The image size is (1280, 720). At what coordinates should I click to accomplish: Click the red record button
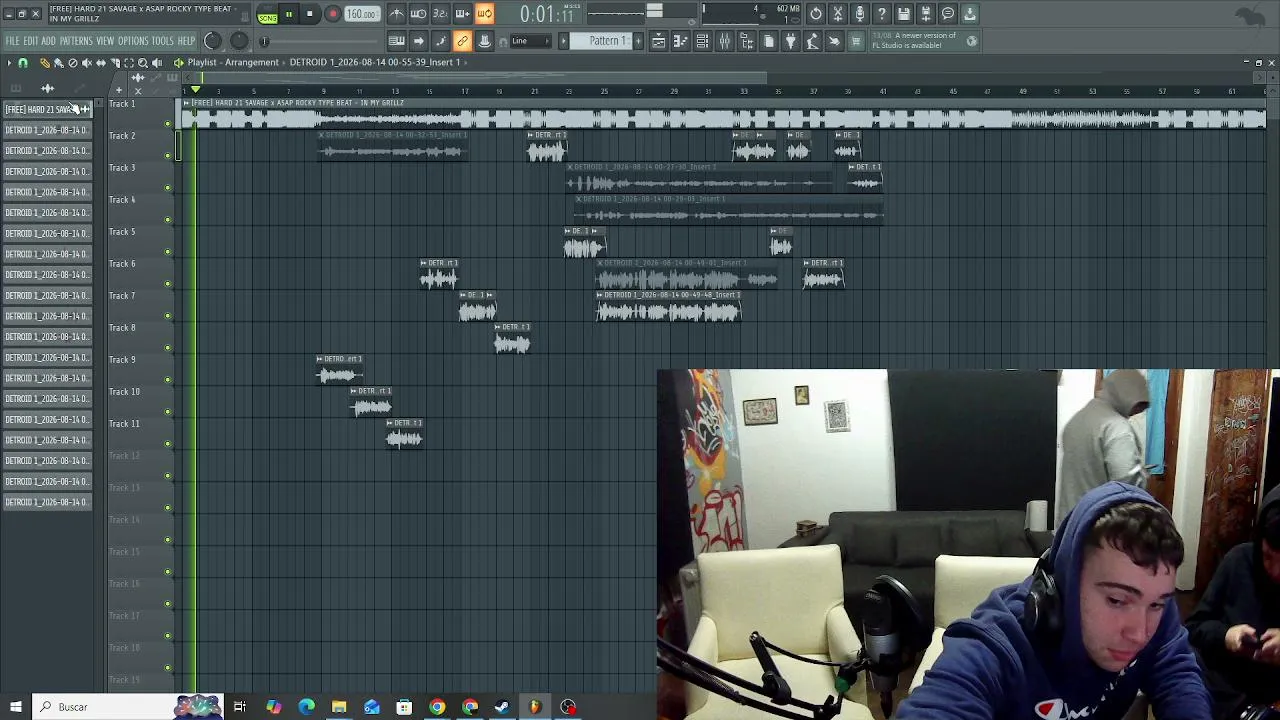coord(332,14)
